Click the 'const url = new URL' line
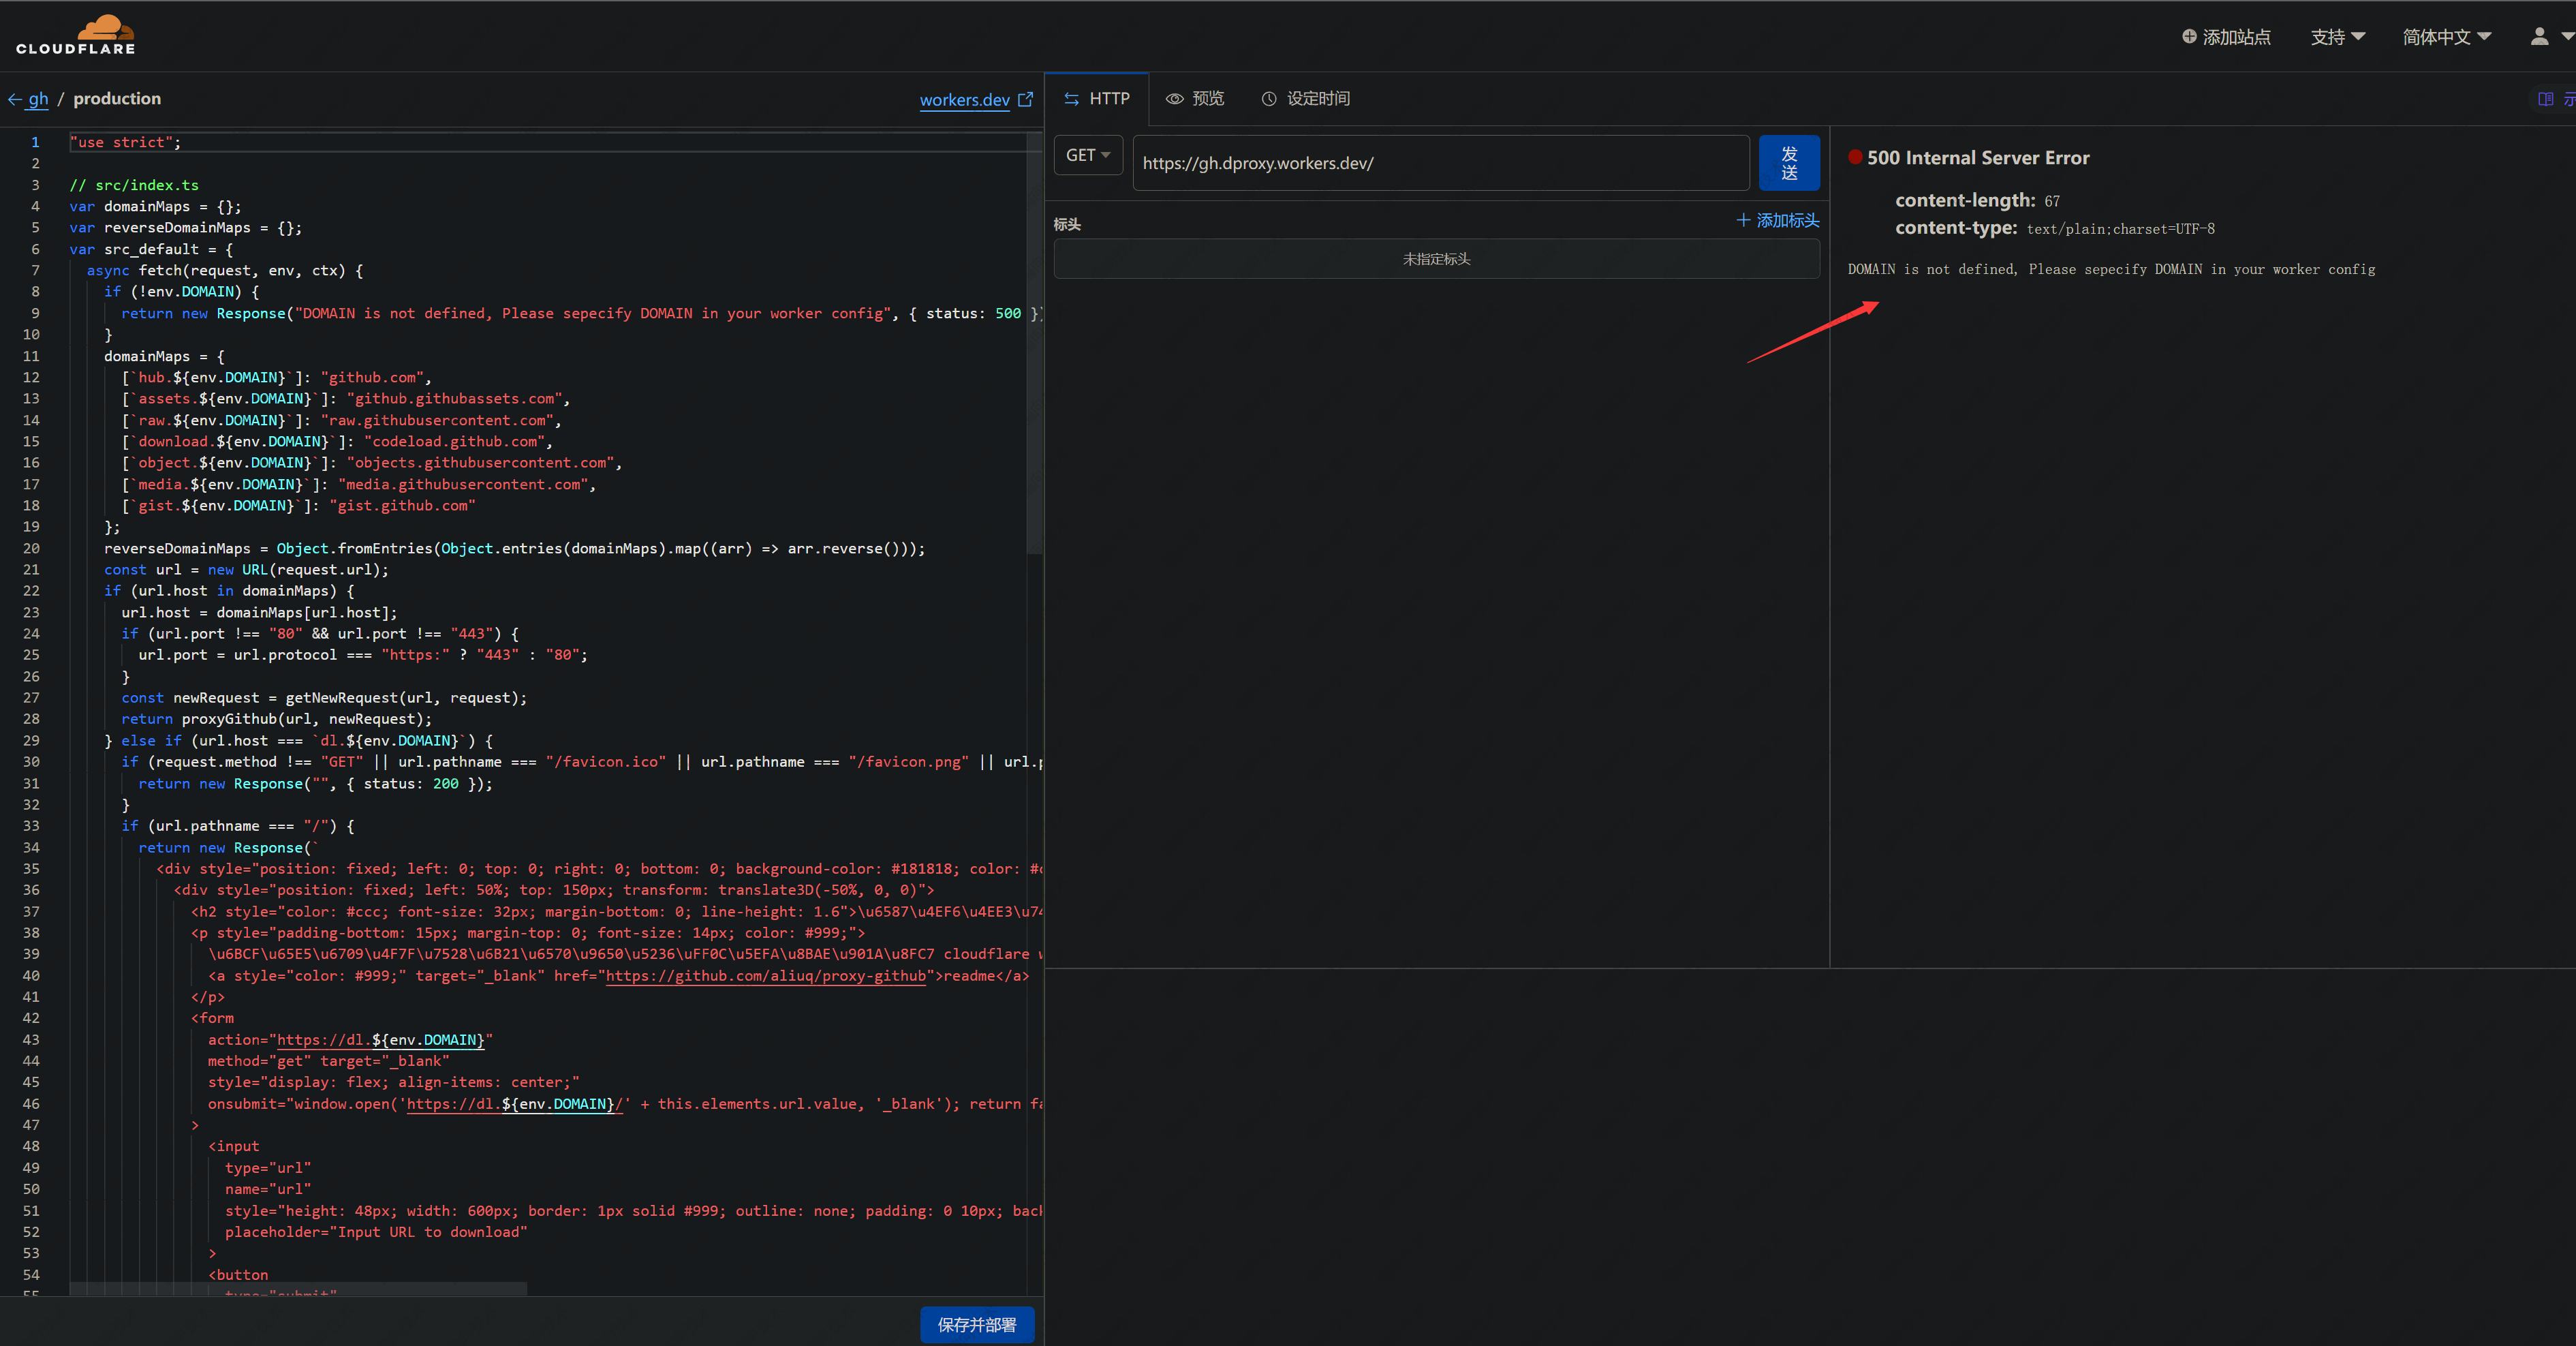Image resolution: width=2576 pixels, height=1346 pixels. coord(246,569)
